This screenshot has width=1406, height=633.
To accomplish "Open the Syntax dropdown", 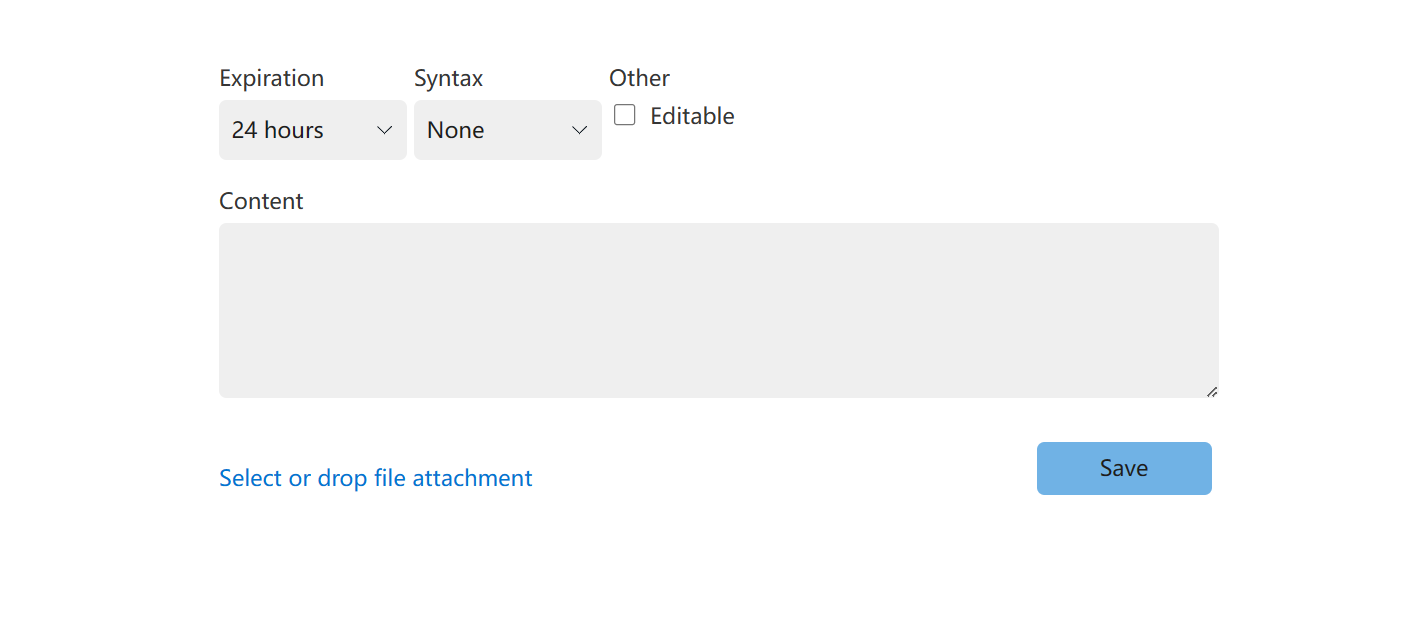I will tap(507, 130).
